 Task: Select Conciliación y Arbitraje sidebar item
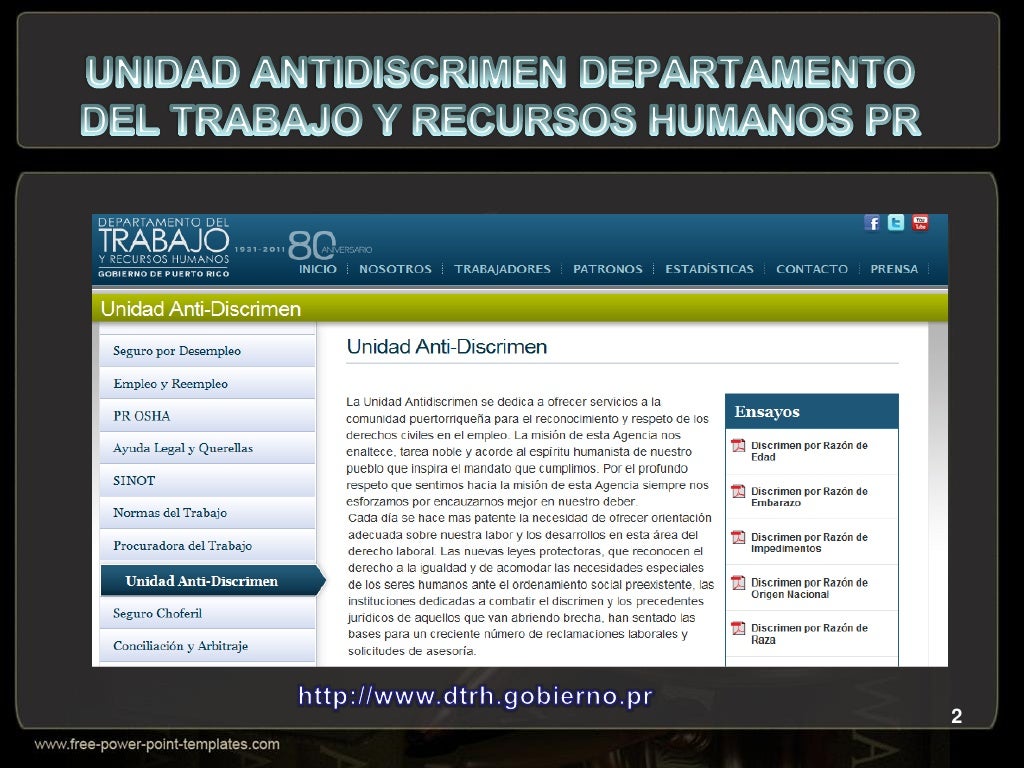208,646
